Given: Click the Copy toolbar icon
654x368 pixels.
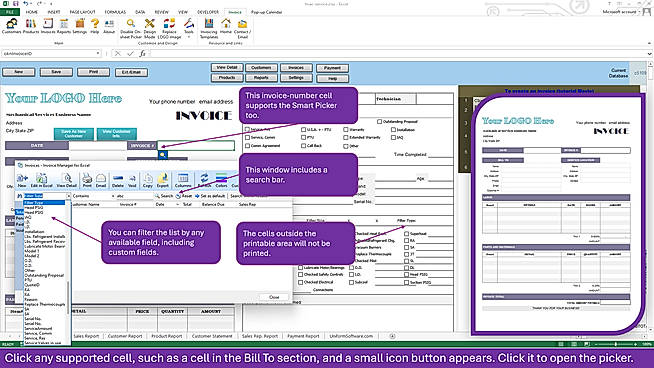Looking at the screenshot, I should coord(148,180).
